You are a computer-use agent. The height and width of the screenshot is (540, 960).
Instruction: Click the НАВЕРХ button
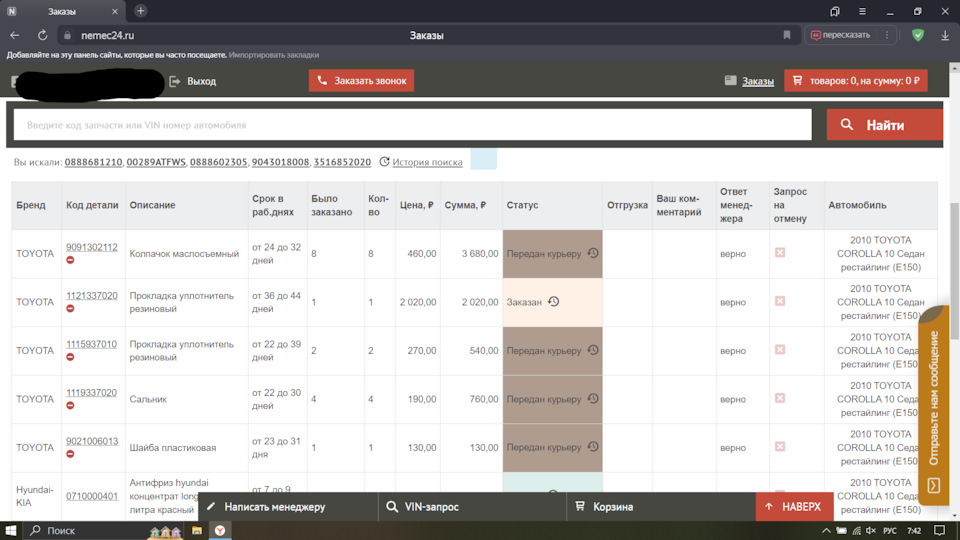click(x=795, y=506)
